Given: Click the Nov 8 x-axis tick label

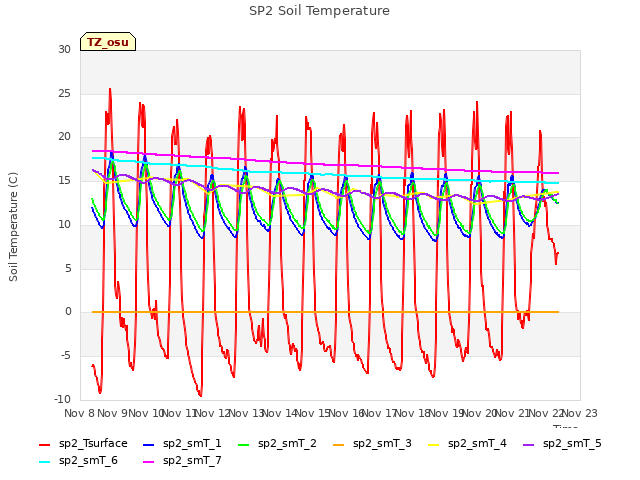Looking at the screenshot, I should pyautogui.click(x=79, y=413).
